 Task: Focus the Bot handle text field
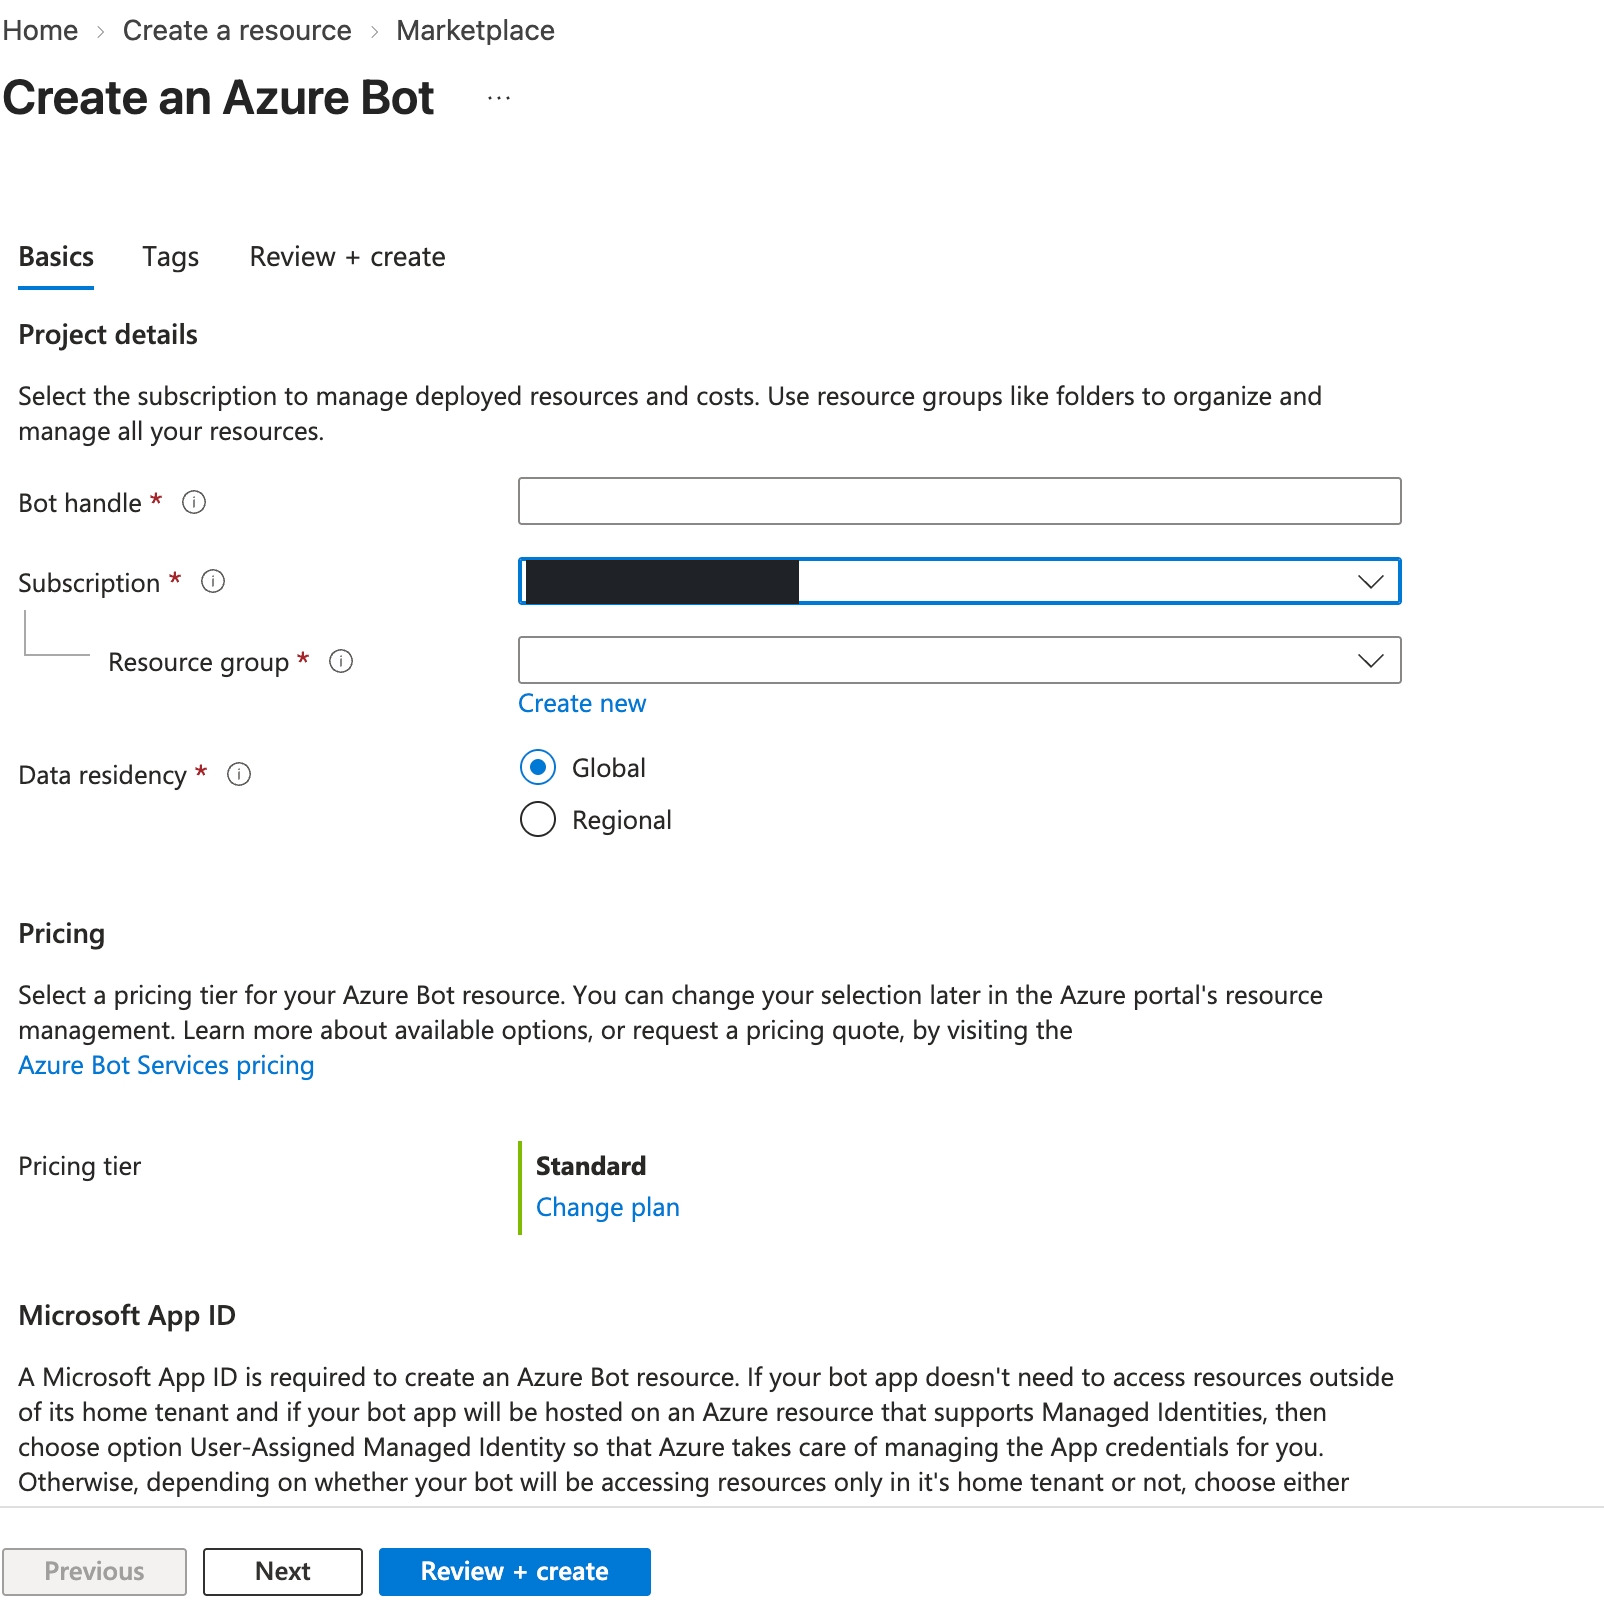[960, 501]
